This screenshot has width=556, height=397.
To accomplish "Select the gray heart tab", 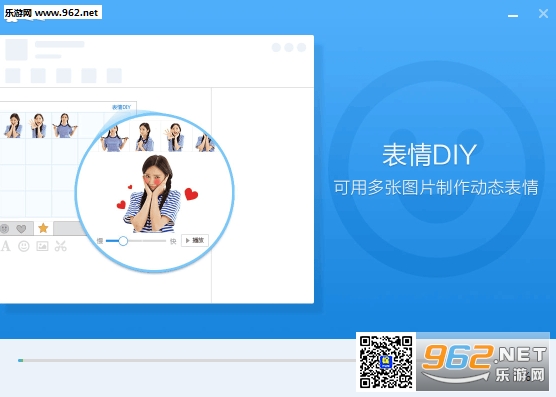I will [21, 229].
